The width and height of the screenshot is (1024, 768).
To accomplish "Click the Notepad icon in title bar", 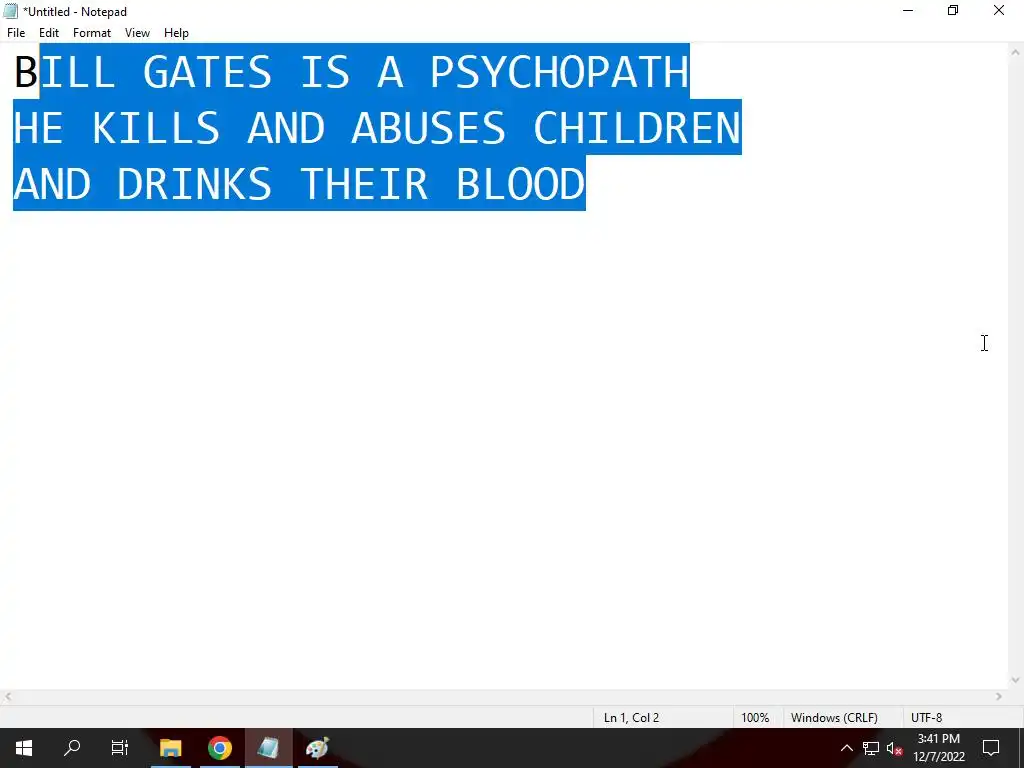I will click(10, 11).
